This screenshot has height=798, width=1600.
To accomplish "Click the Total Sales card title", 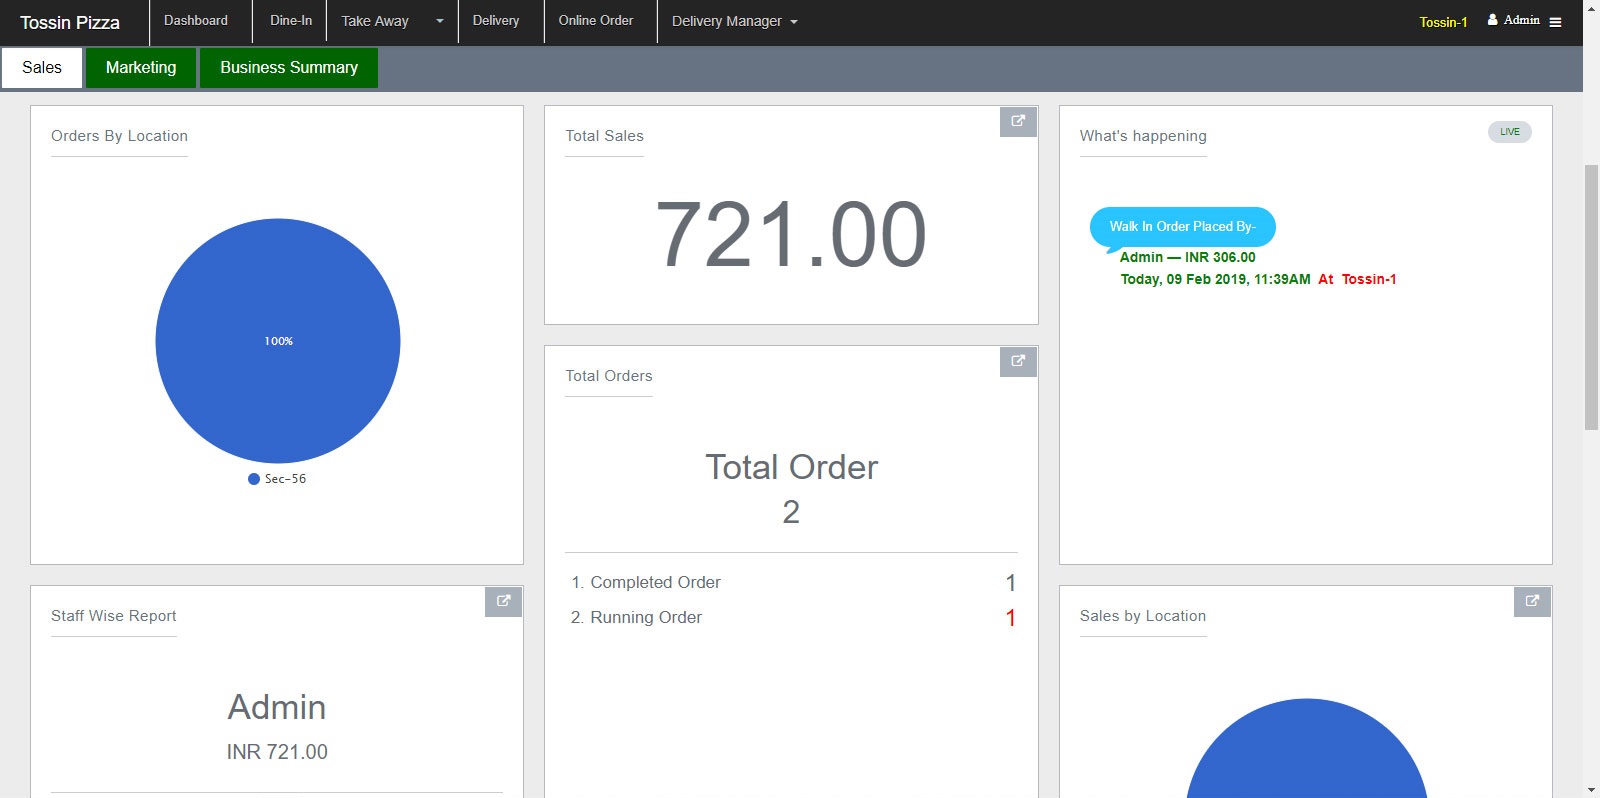I will pos(604,136).
